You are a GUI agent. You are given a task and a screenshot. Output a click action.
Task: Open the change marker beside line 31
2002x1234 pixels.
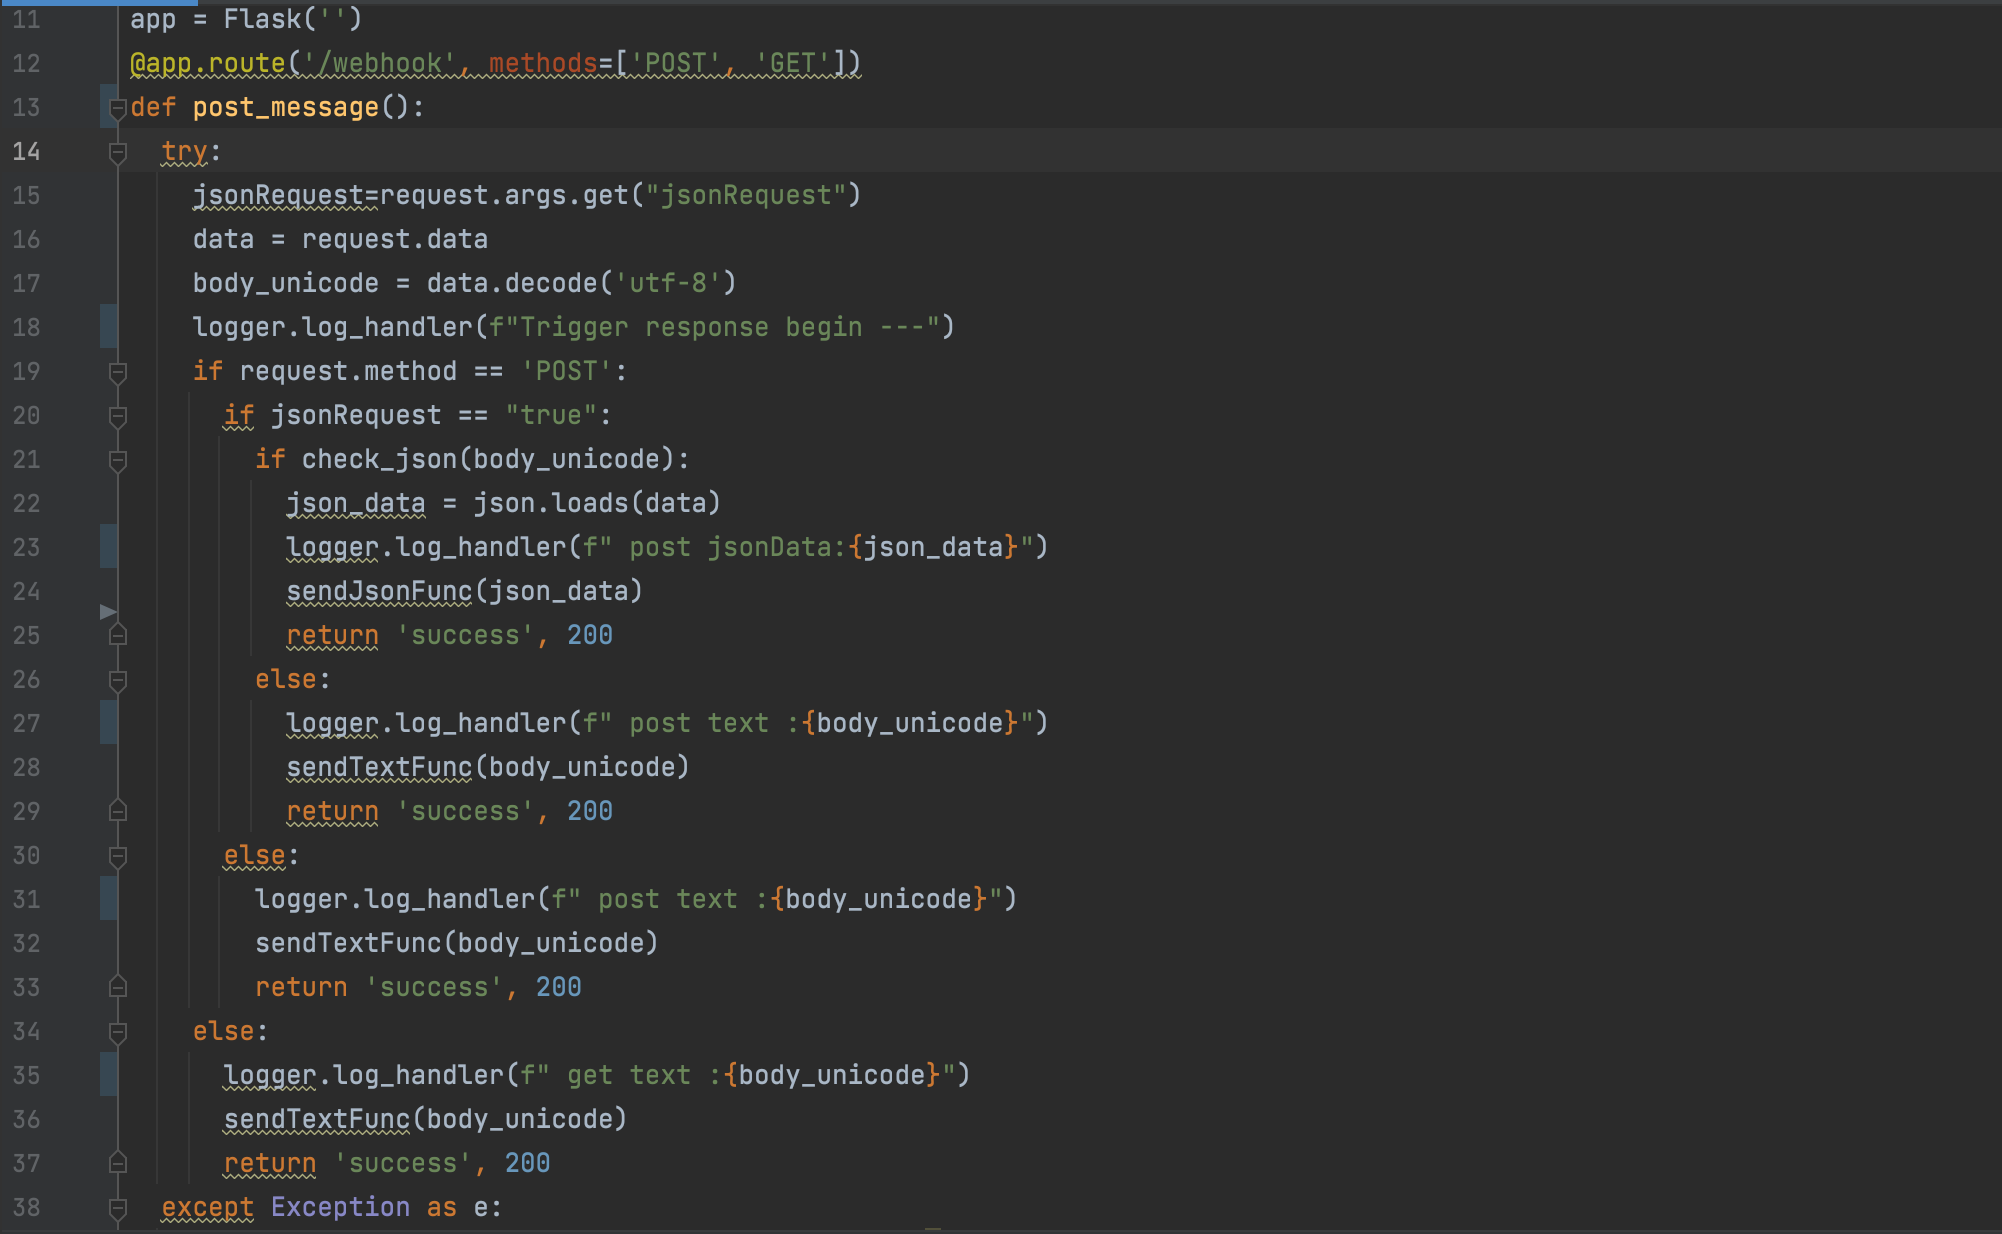click(108, 899)
